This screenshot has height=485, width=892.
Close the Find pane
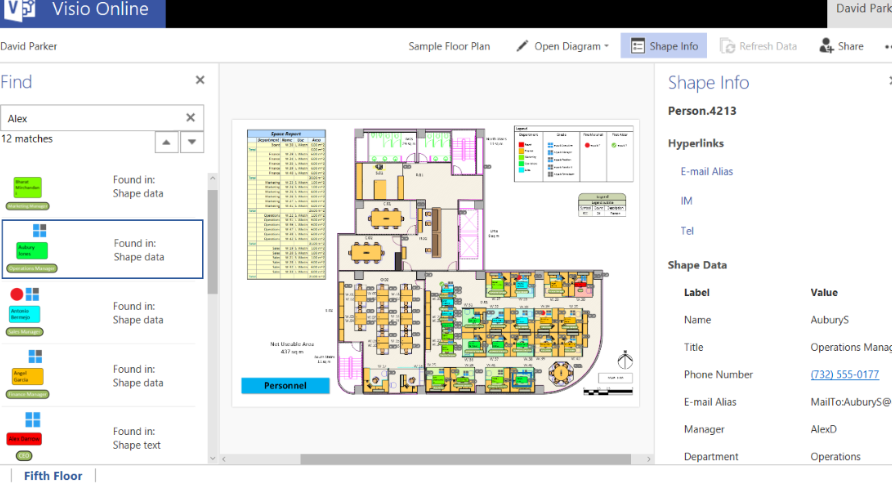pyautogui.click(x=200, y=80)
